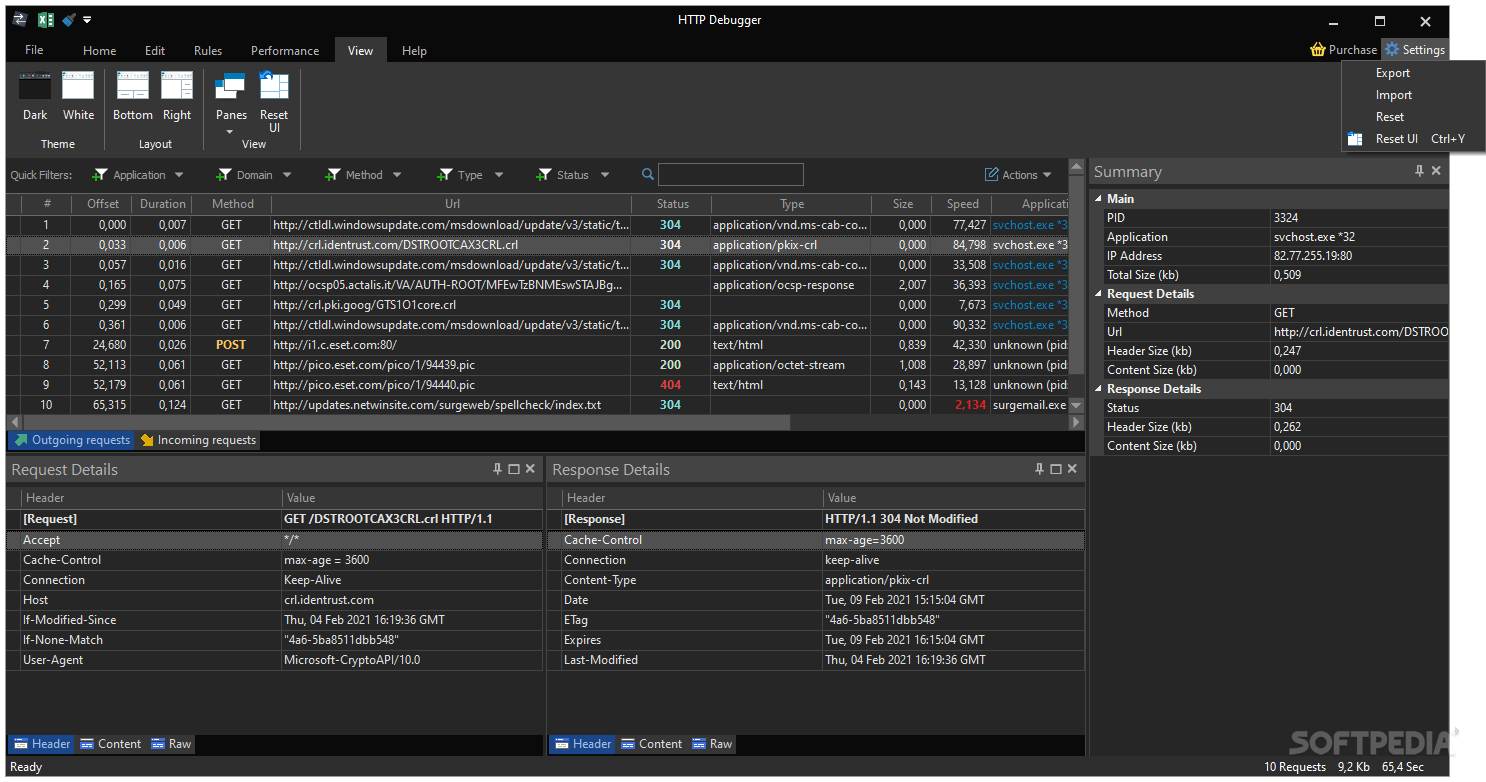Image resolution: width=1486 pixels, height=782 pixels.
Task: Switch to Incoming requests tab
Action: point(198,440)
